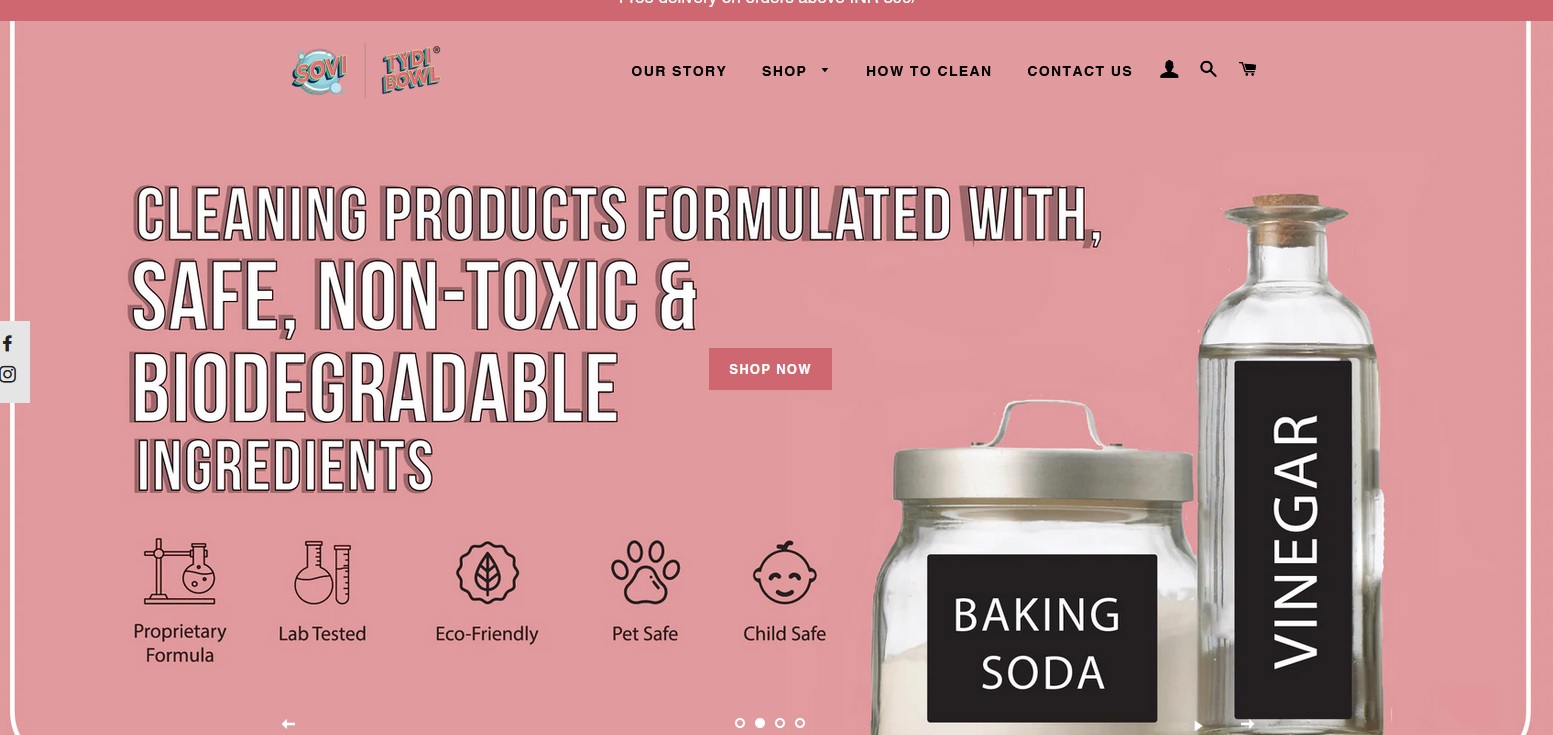
Task: Open Facebook from side social bar
Action: coord(8,344)
